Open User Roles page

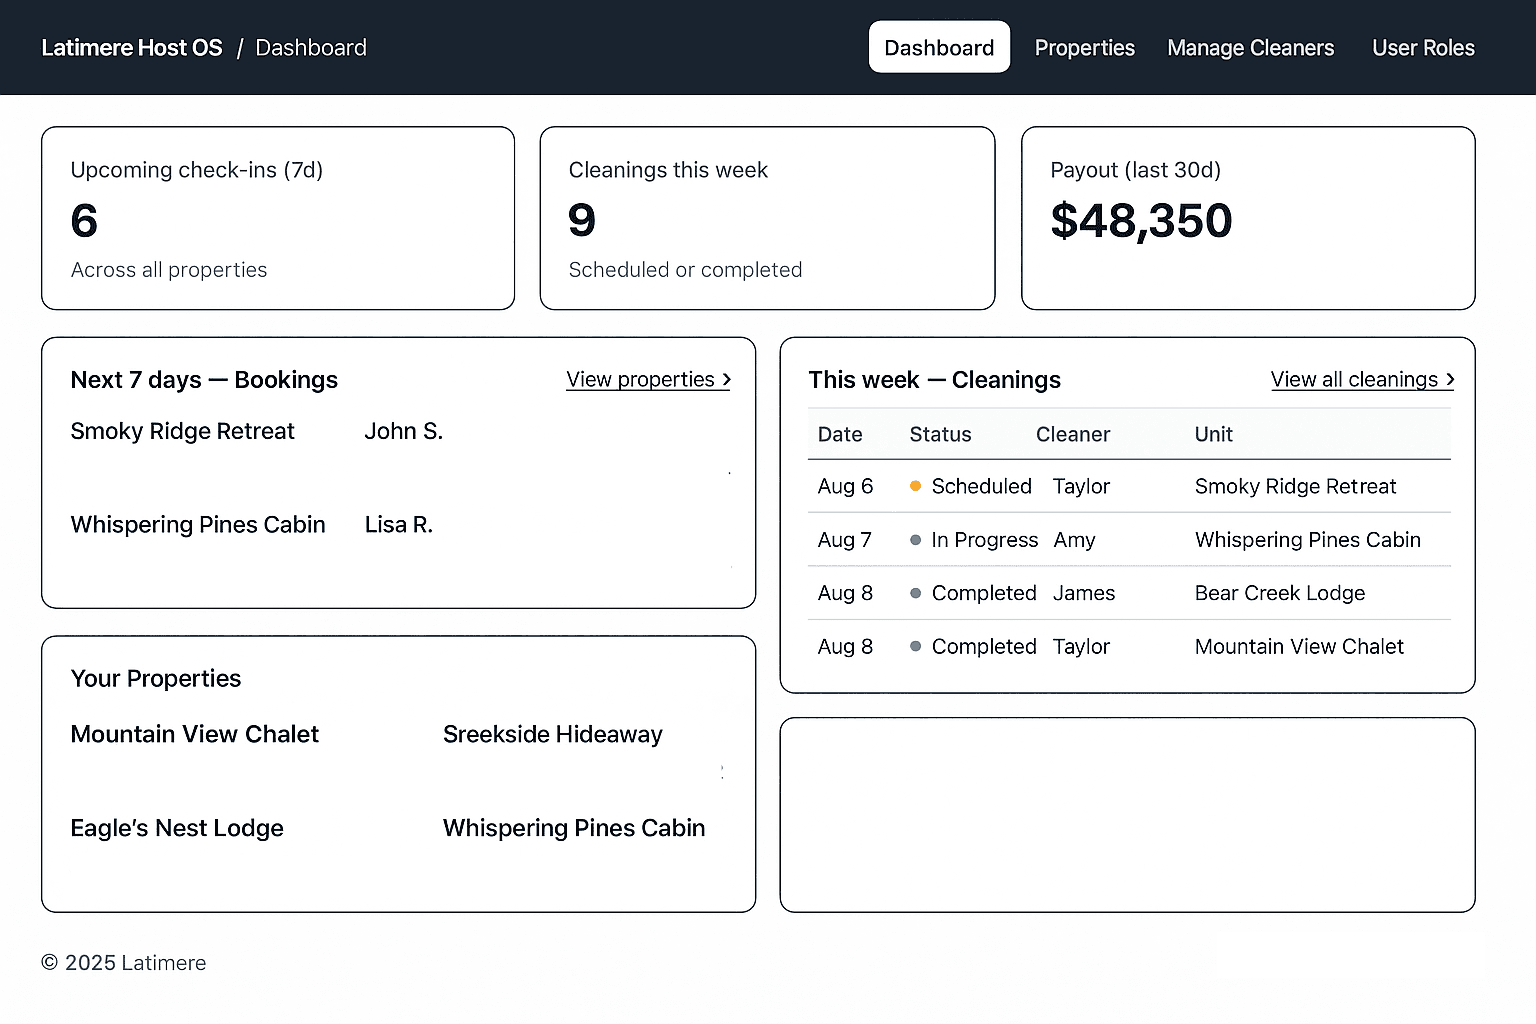pos(1423,48)
